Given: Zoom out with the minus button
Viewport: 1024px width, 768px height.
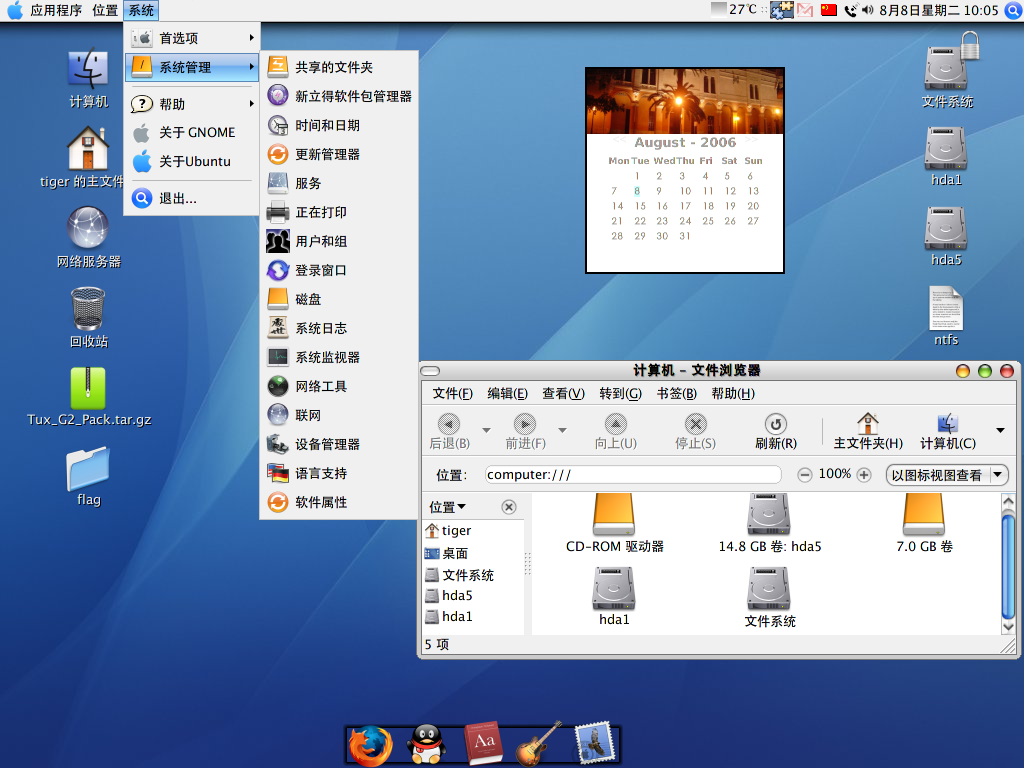Looking at the screenshot, I should [x=805, y=475].
